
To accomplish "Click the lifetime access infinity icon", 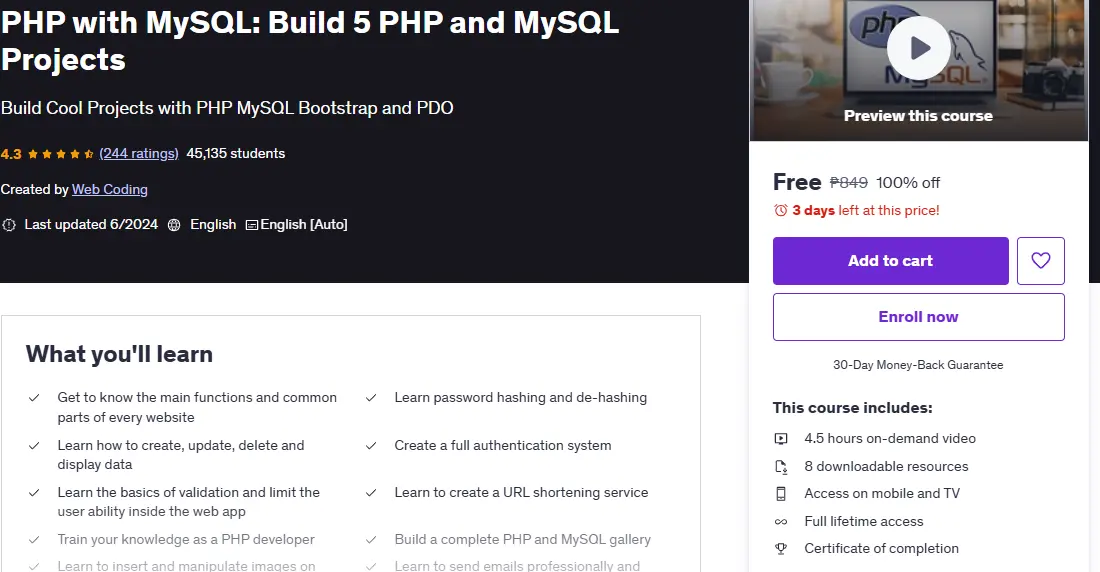I will [x=781, y=521].
